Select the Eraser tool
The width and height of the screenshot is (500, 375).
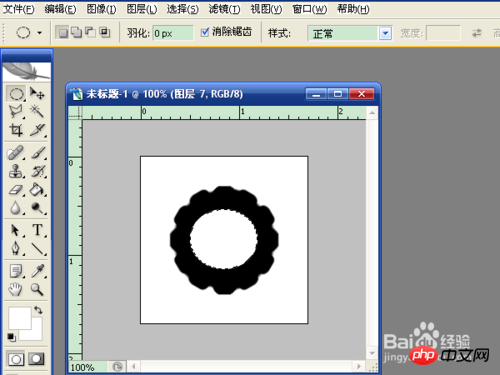click(x=16, y=190)
